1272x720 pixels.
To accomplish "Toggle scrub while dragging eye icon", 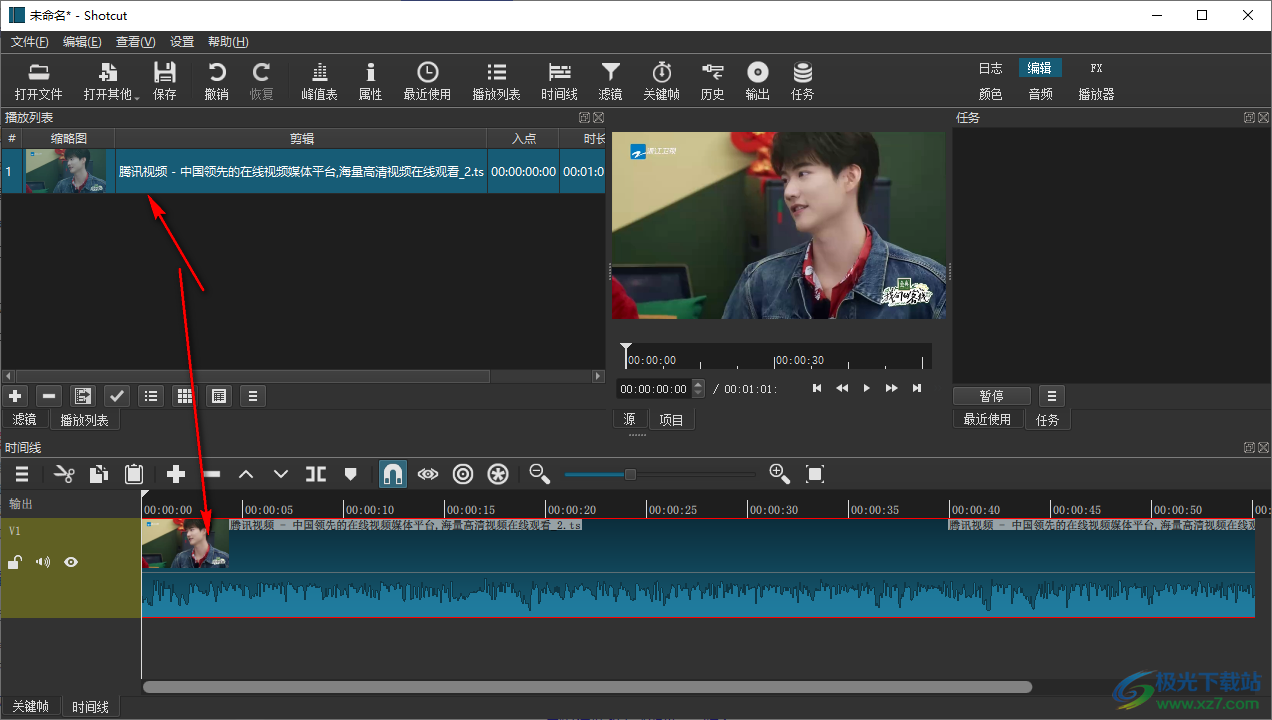I will click(428, 474).
